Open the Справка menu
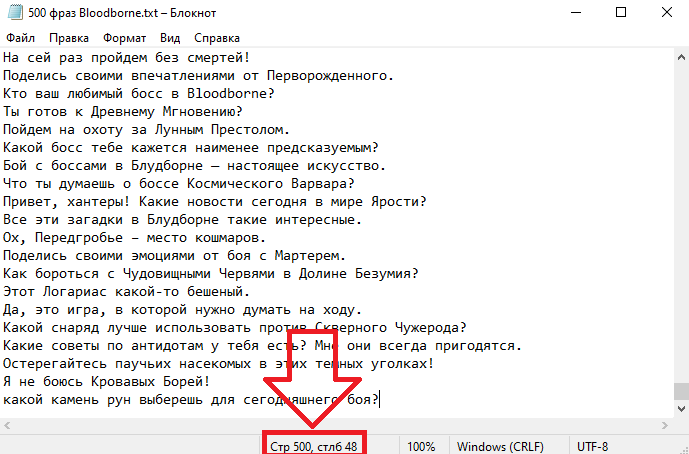The image size is (689, 454). pos(217,38)
